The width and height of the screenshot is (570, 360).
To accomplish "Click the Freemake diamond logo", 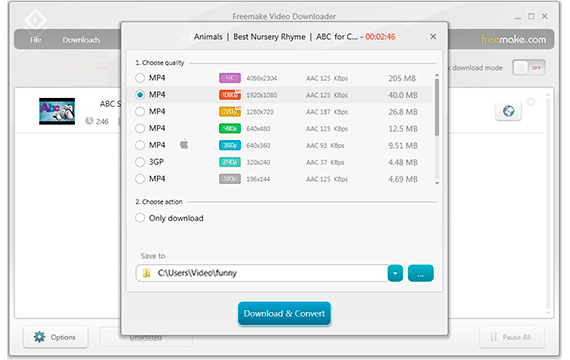I will [35, 20].
